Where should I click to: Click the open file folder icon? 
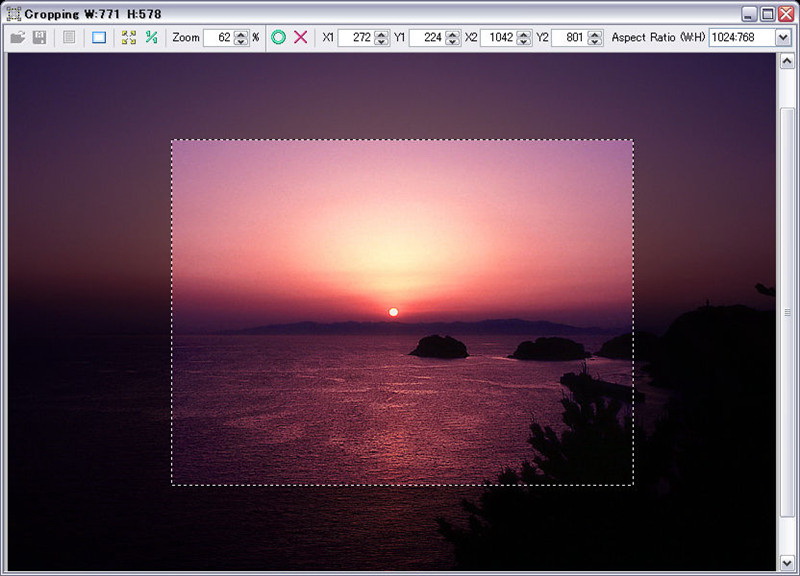click(x=17, y=37)
